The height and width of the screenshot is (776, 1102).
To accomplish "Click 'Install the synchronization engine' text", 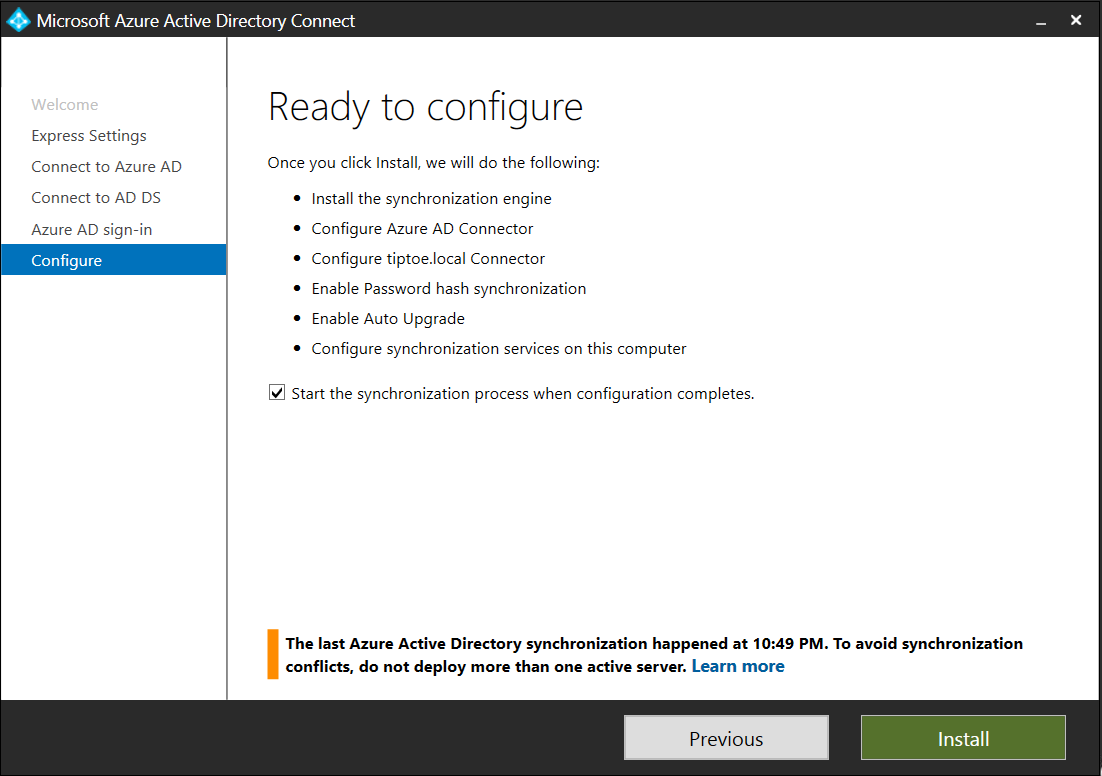I will click(432, 199).
